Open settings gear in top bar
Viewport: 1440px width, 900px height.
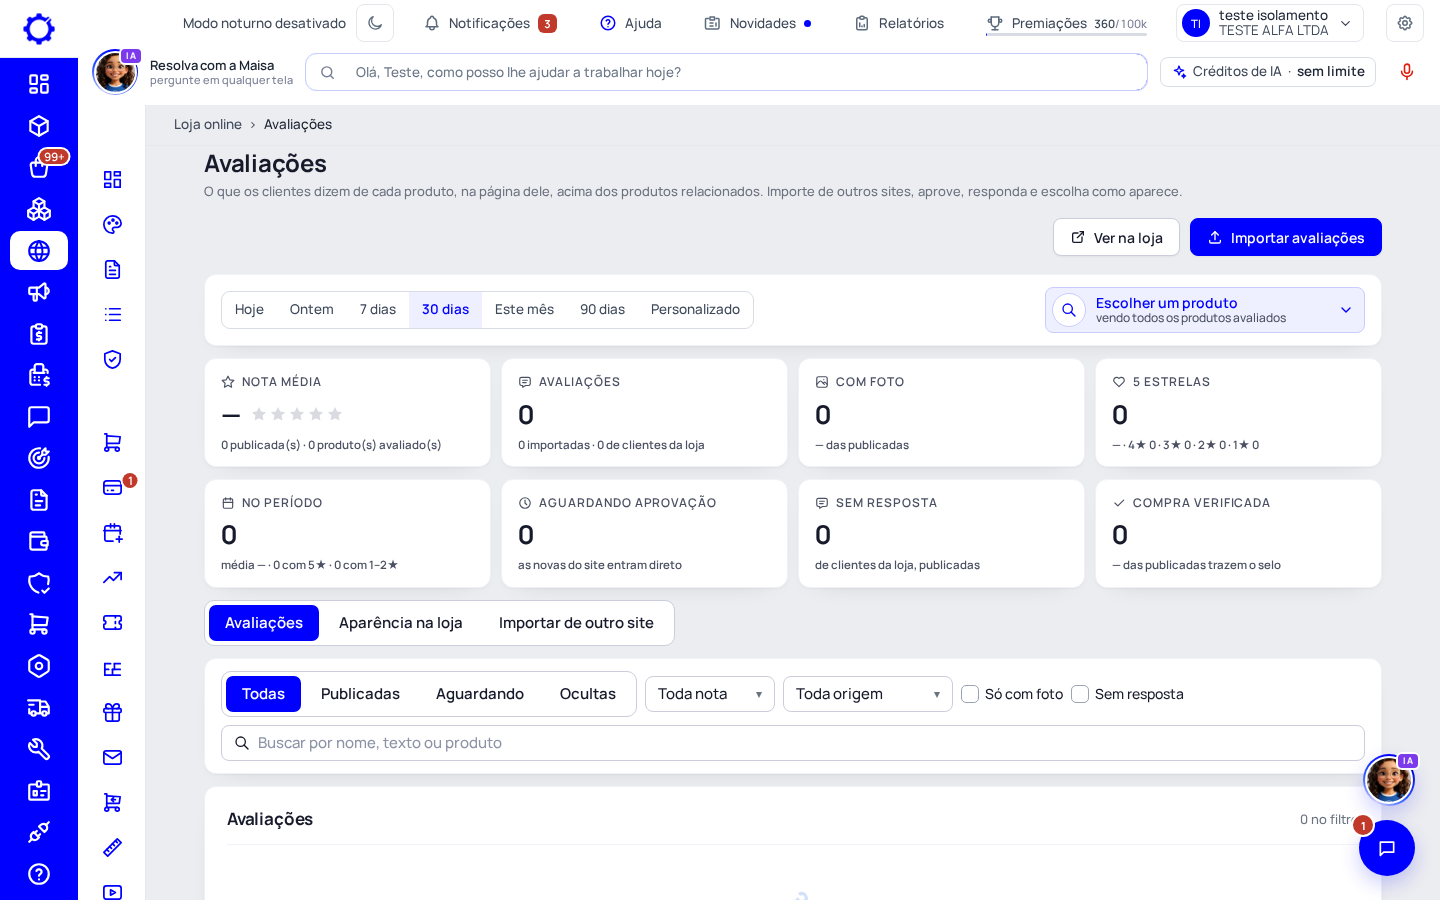1405,23
